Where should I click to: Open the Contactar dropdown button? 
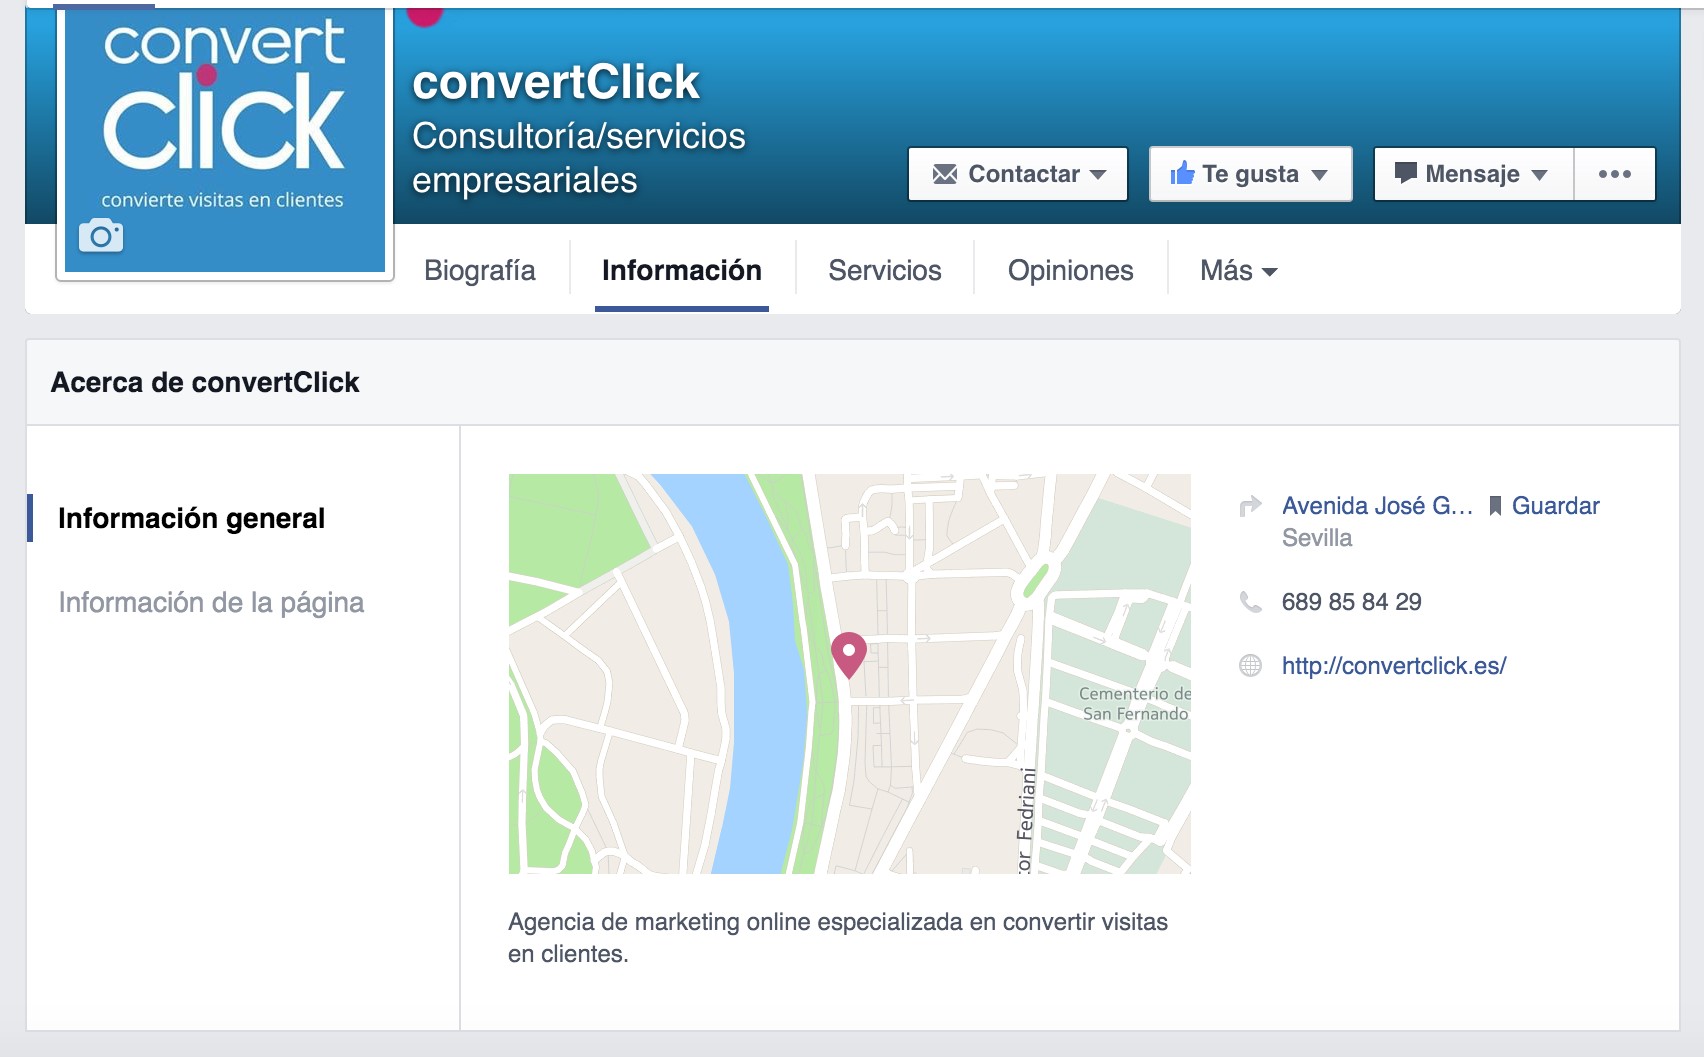tap(1018, 174)
